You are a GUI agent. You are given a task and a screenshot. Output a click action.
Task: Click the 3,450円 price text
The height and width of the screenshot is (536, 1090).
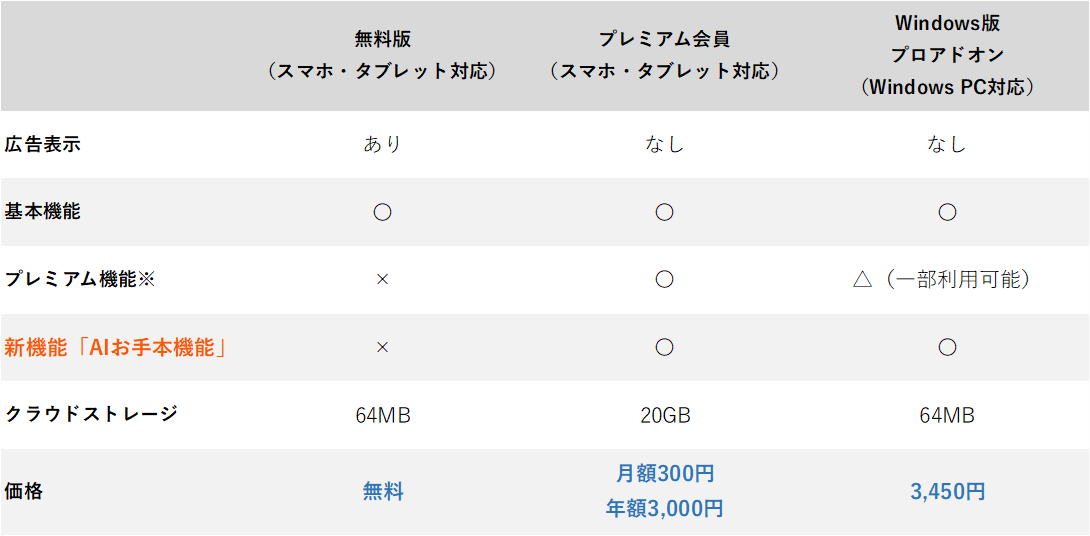[946, 491]
